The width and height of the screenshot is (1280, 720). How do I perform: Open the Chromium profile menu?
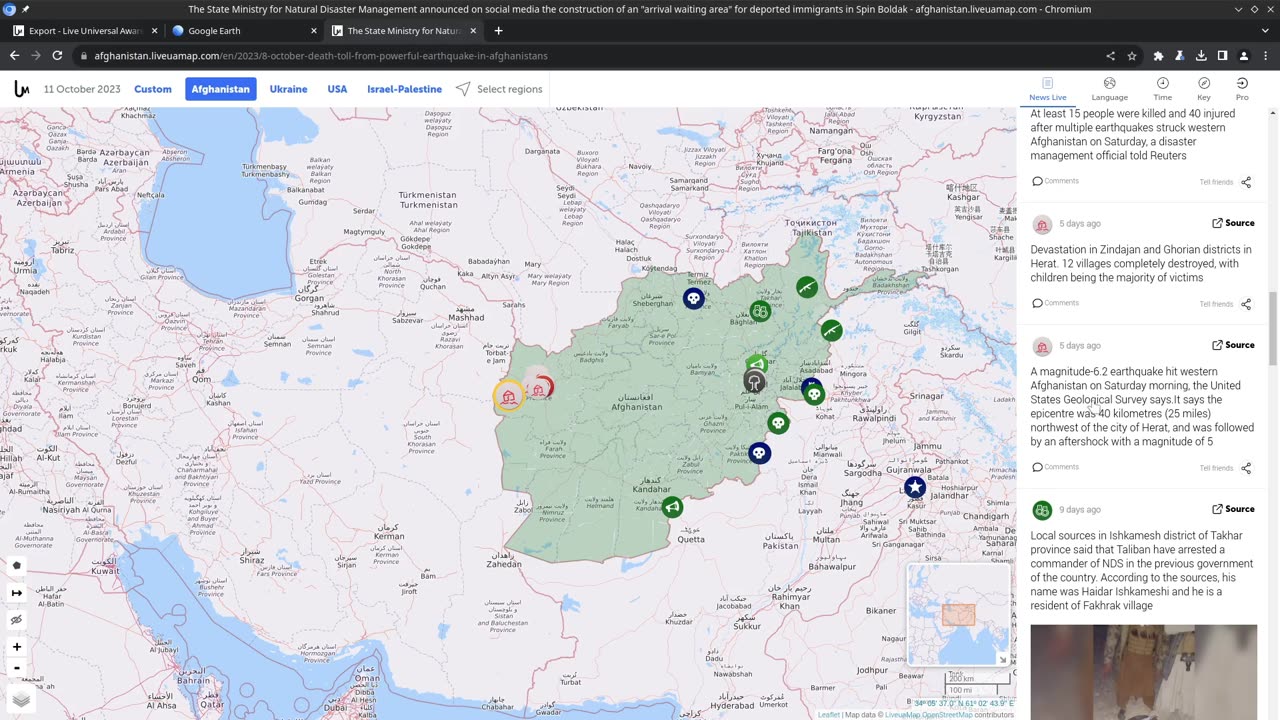click(1244, 56)
